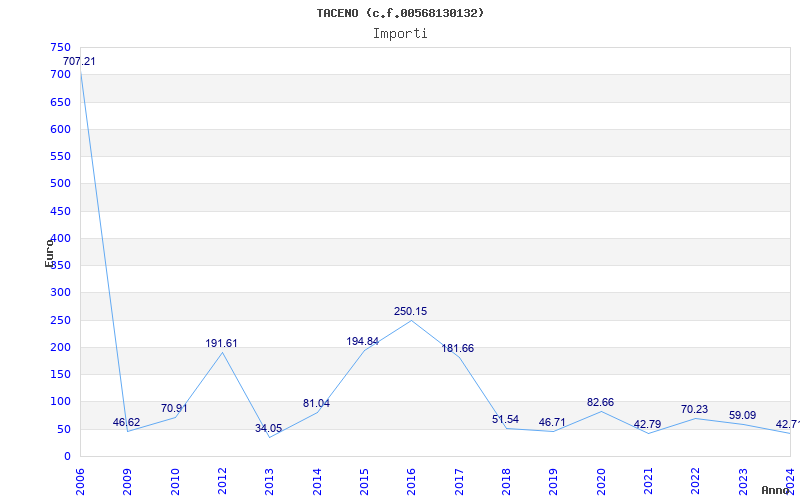This screenshot has width=800, height=500.
Task: Select the x-axis year 2021
Action: tap(648, 481)
